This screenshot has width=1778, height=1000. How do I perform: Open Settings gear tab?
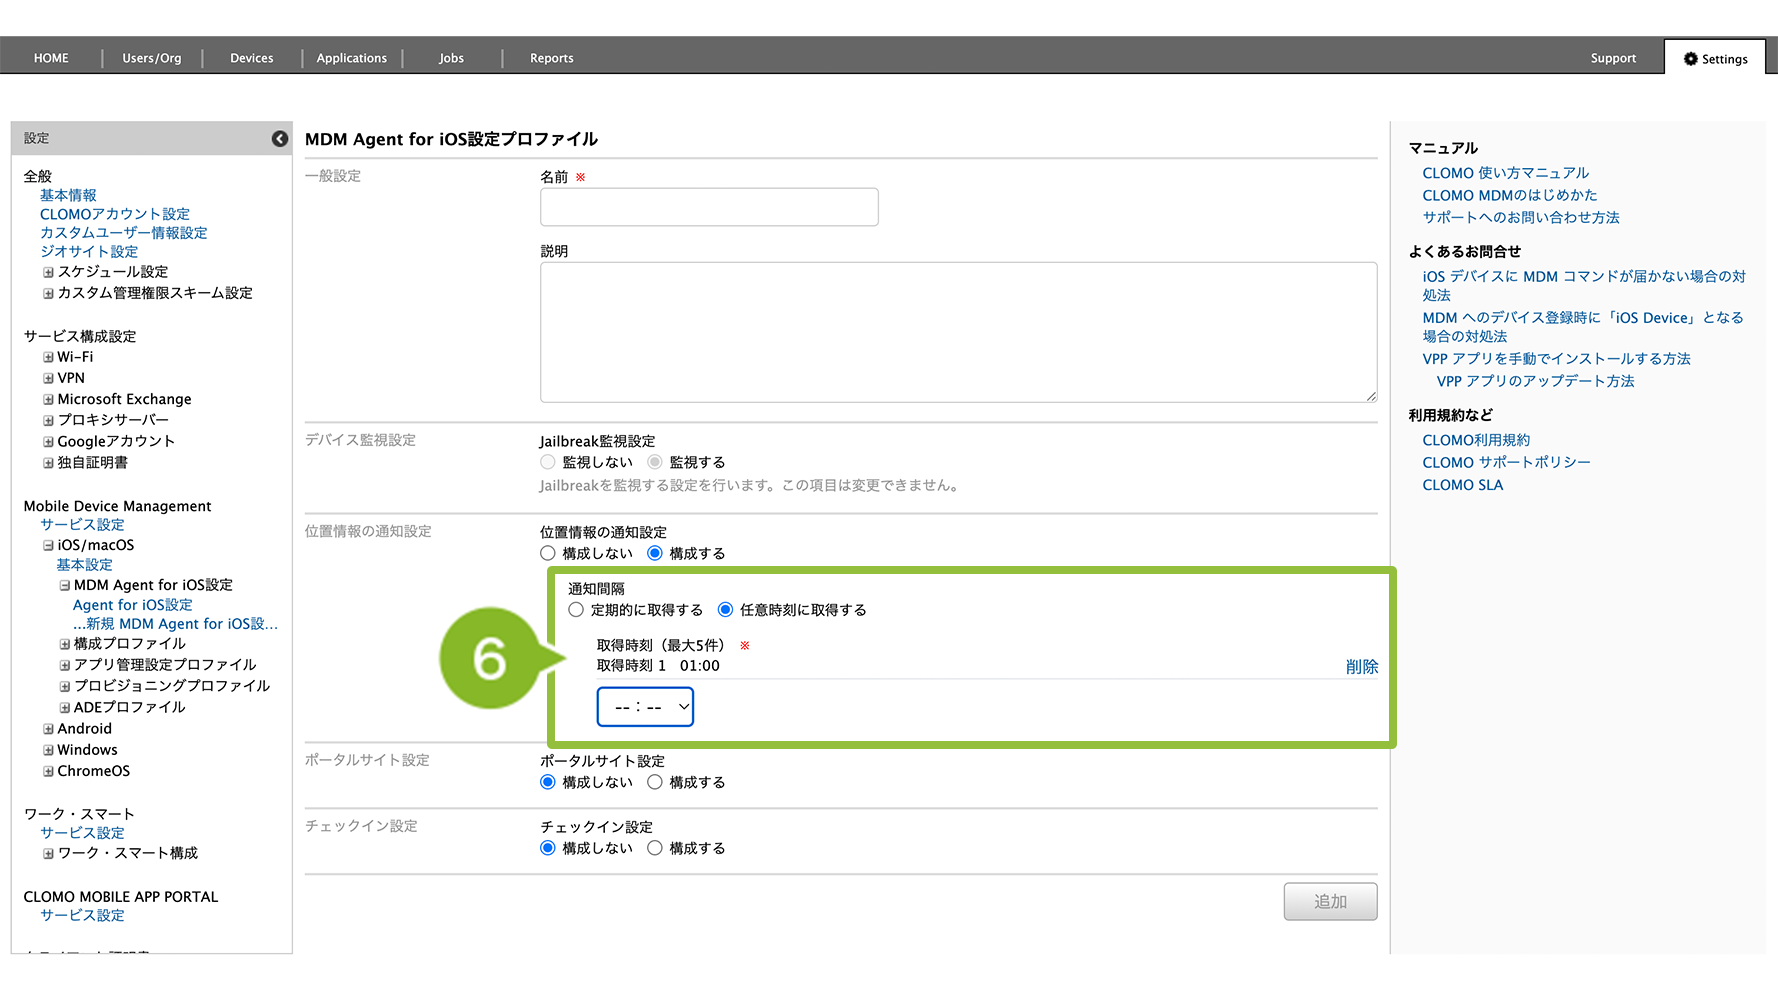click(x=1715, y=59)
